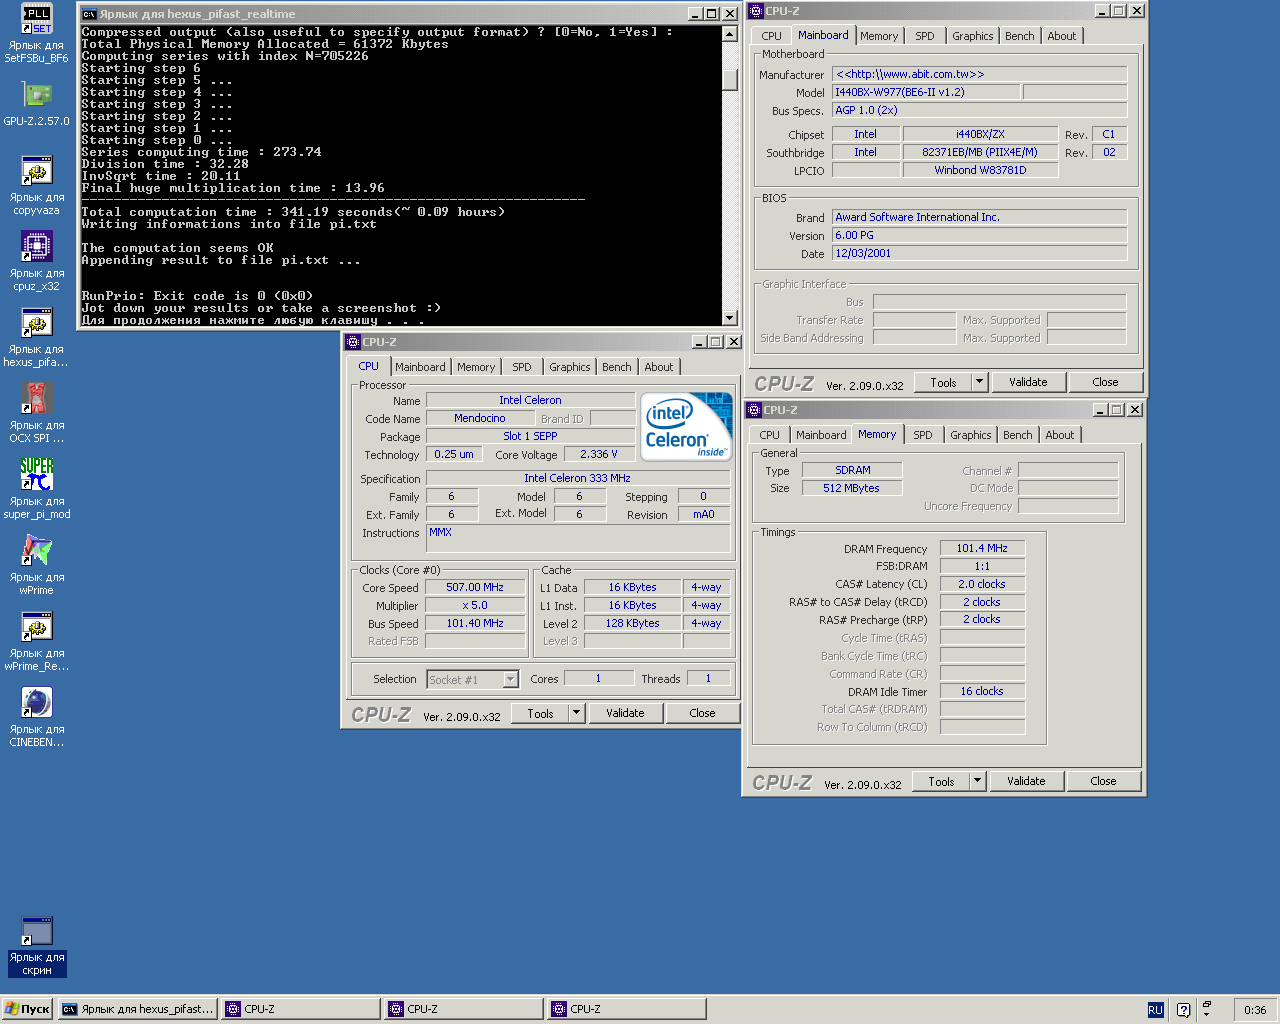The height and width of the screenshot is (1024, 1280).
Task: Open Tools dropdown arrow in Memory window
Action: coord(978,781)
